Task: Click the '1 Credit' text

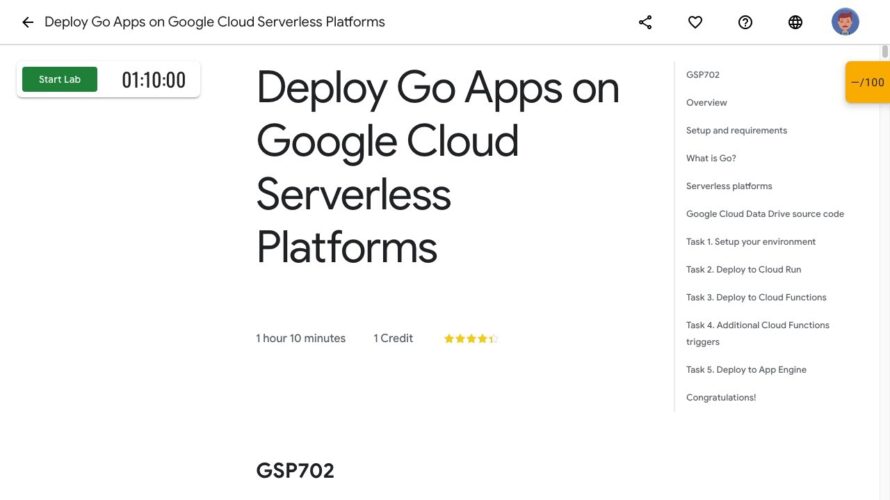Action: (x=393, y=338)
